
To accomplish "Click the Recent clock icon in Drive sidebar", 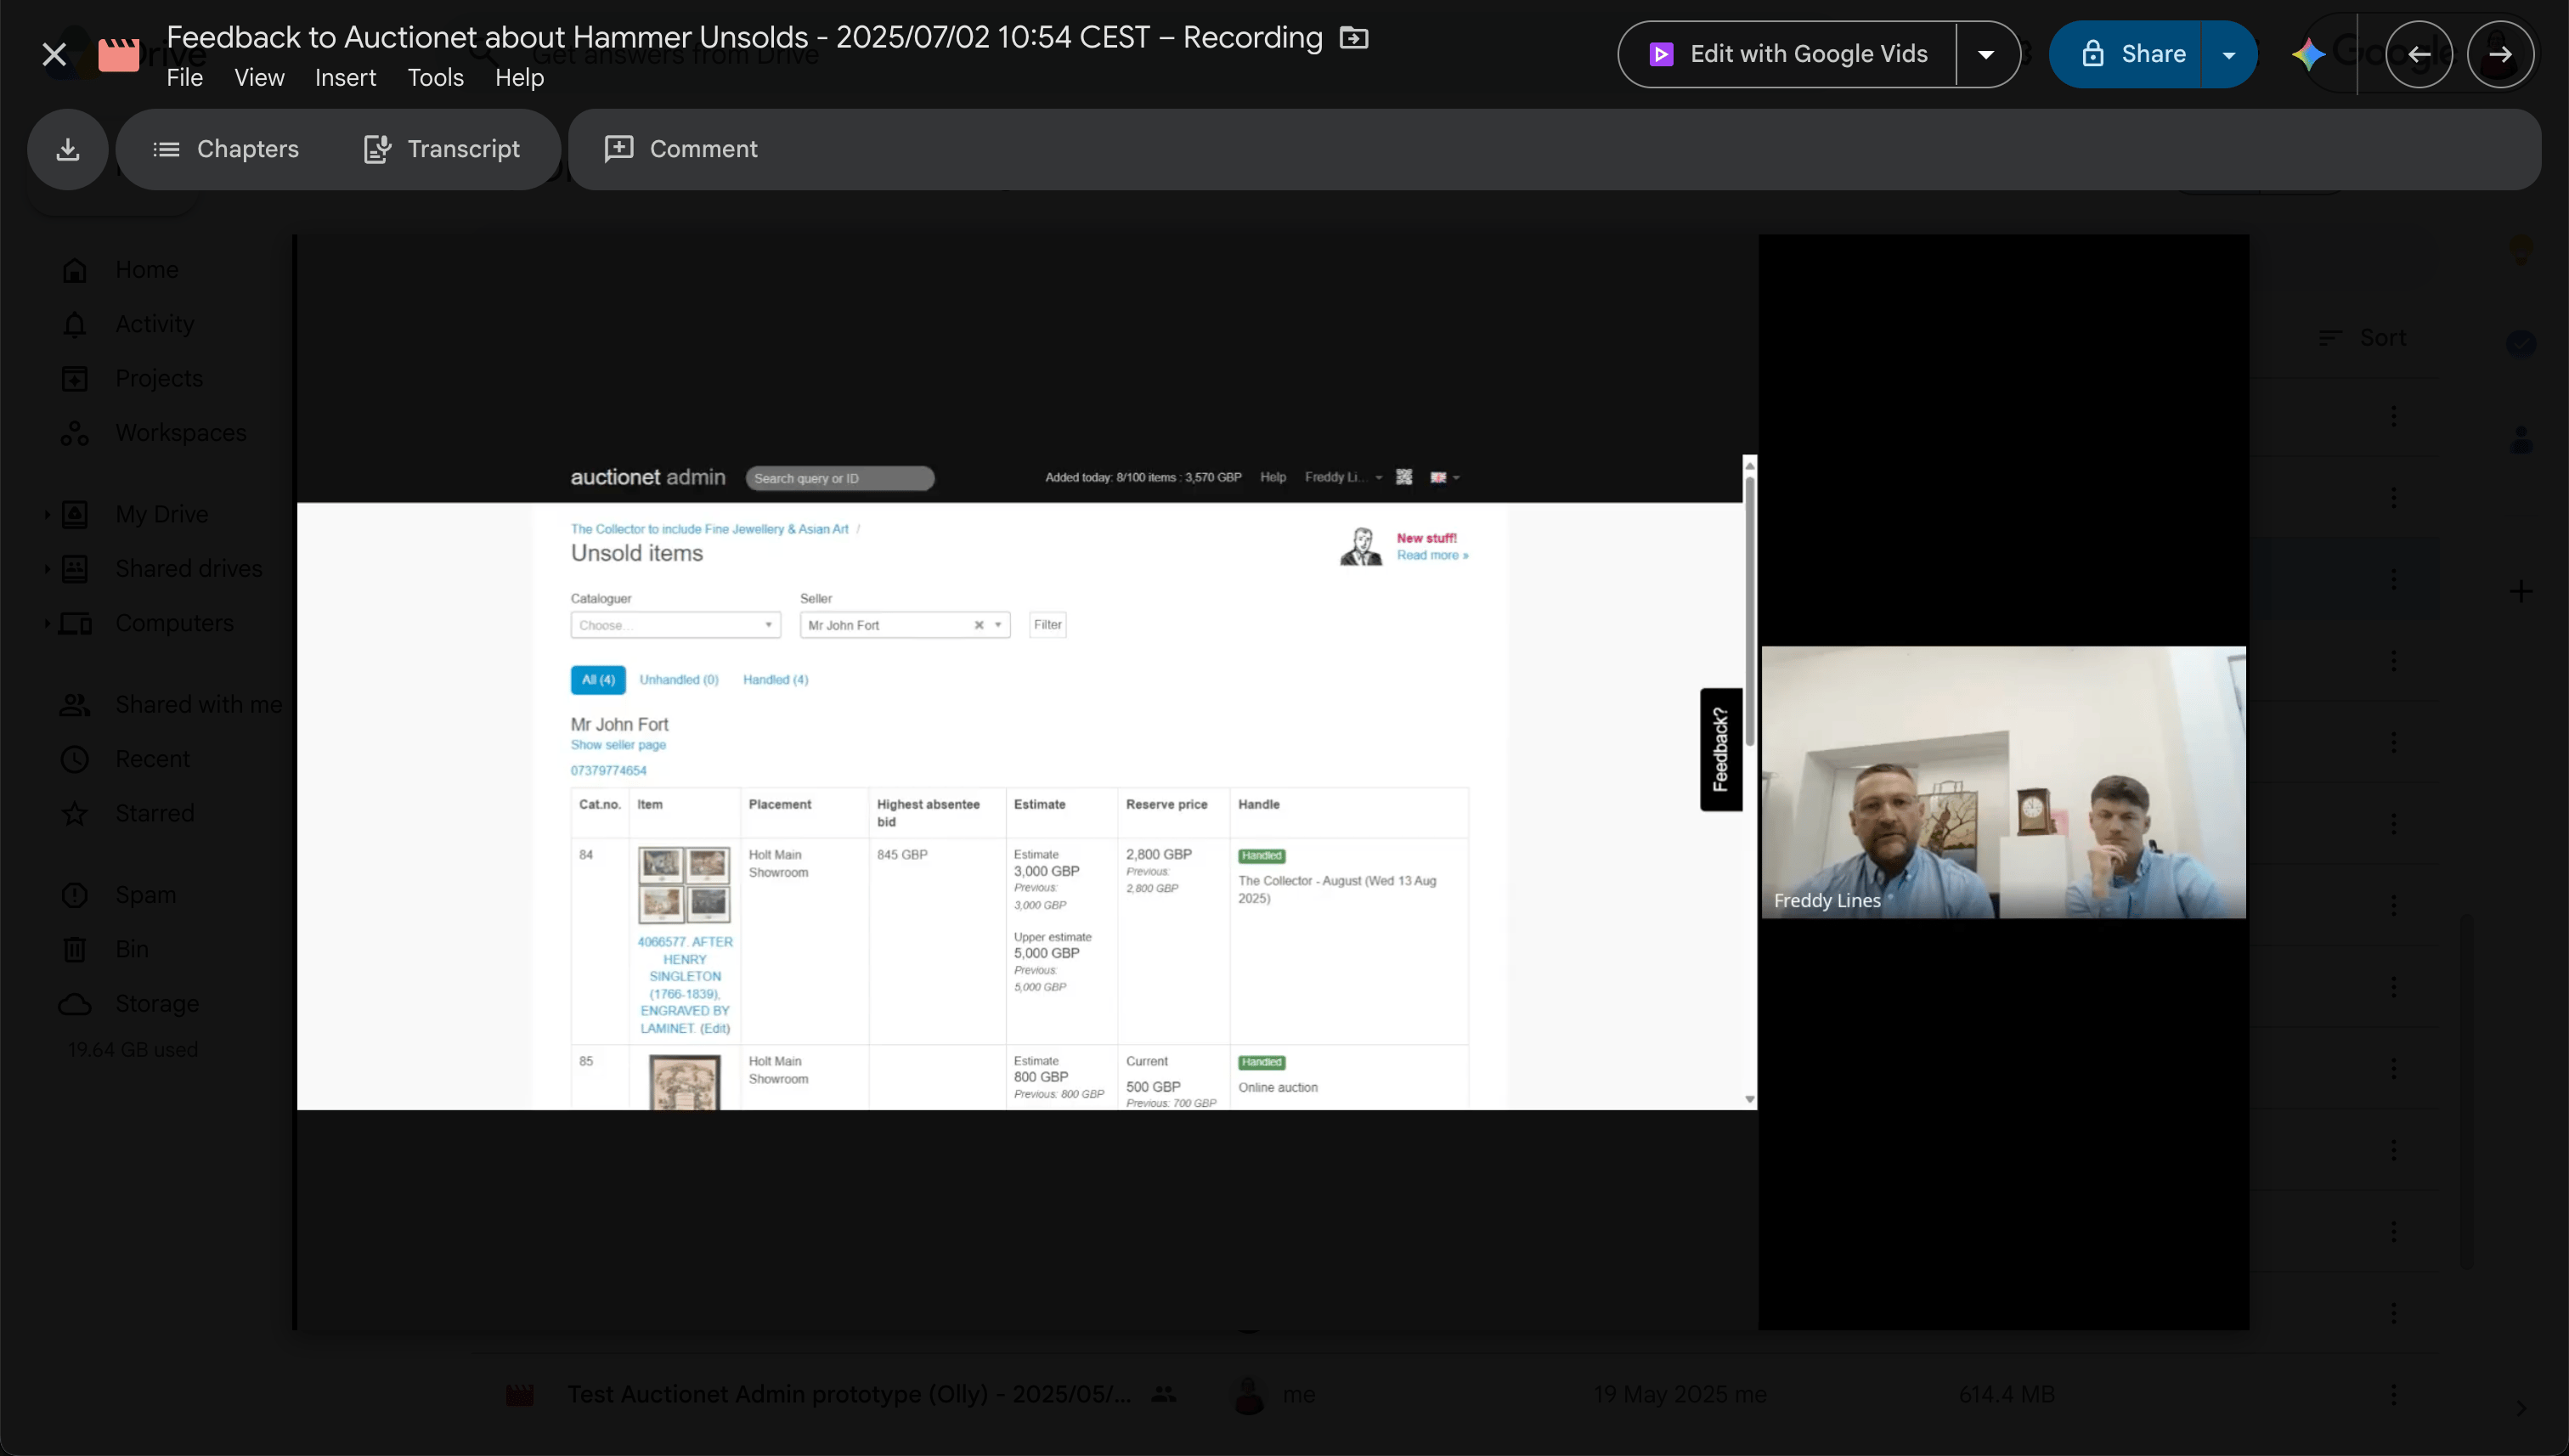I will [75, 759].
